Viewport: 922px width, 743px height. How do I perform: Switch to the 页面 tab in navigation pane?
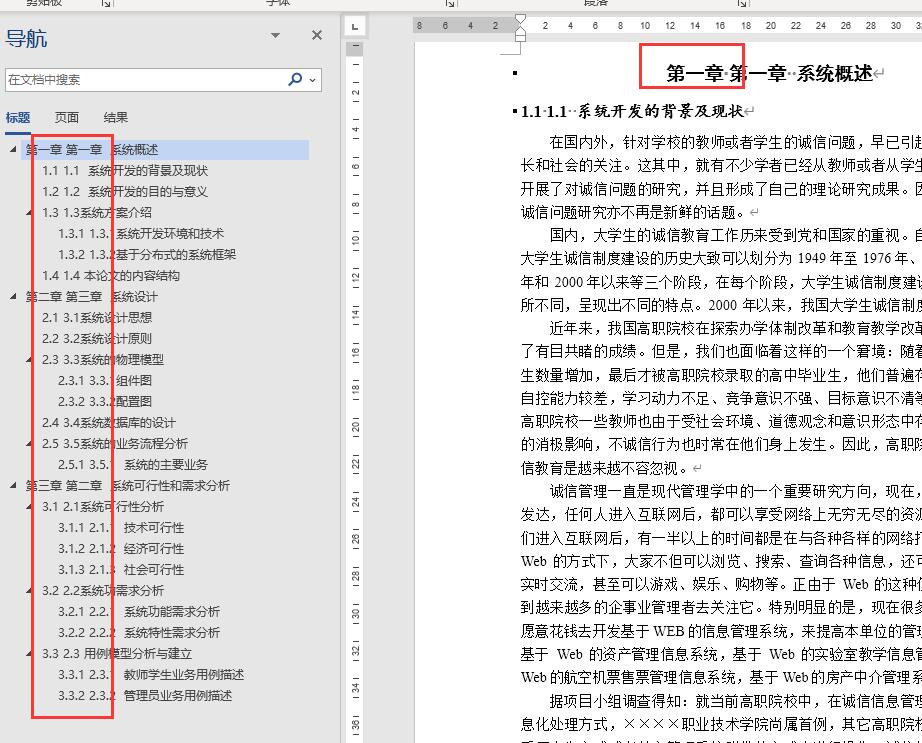[65, 117]
